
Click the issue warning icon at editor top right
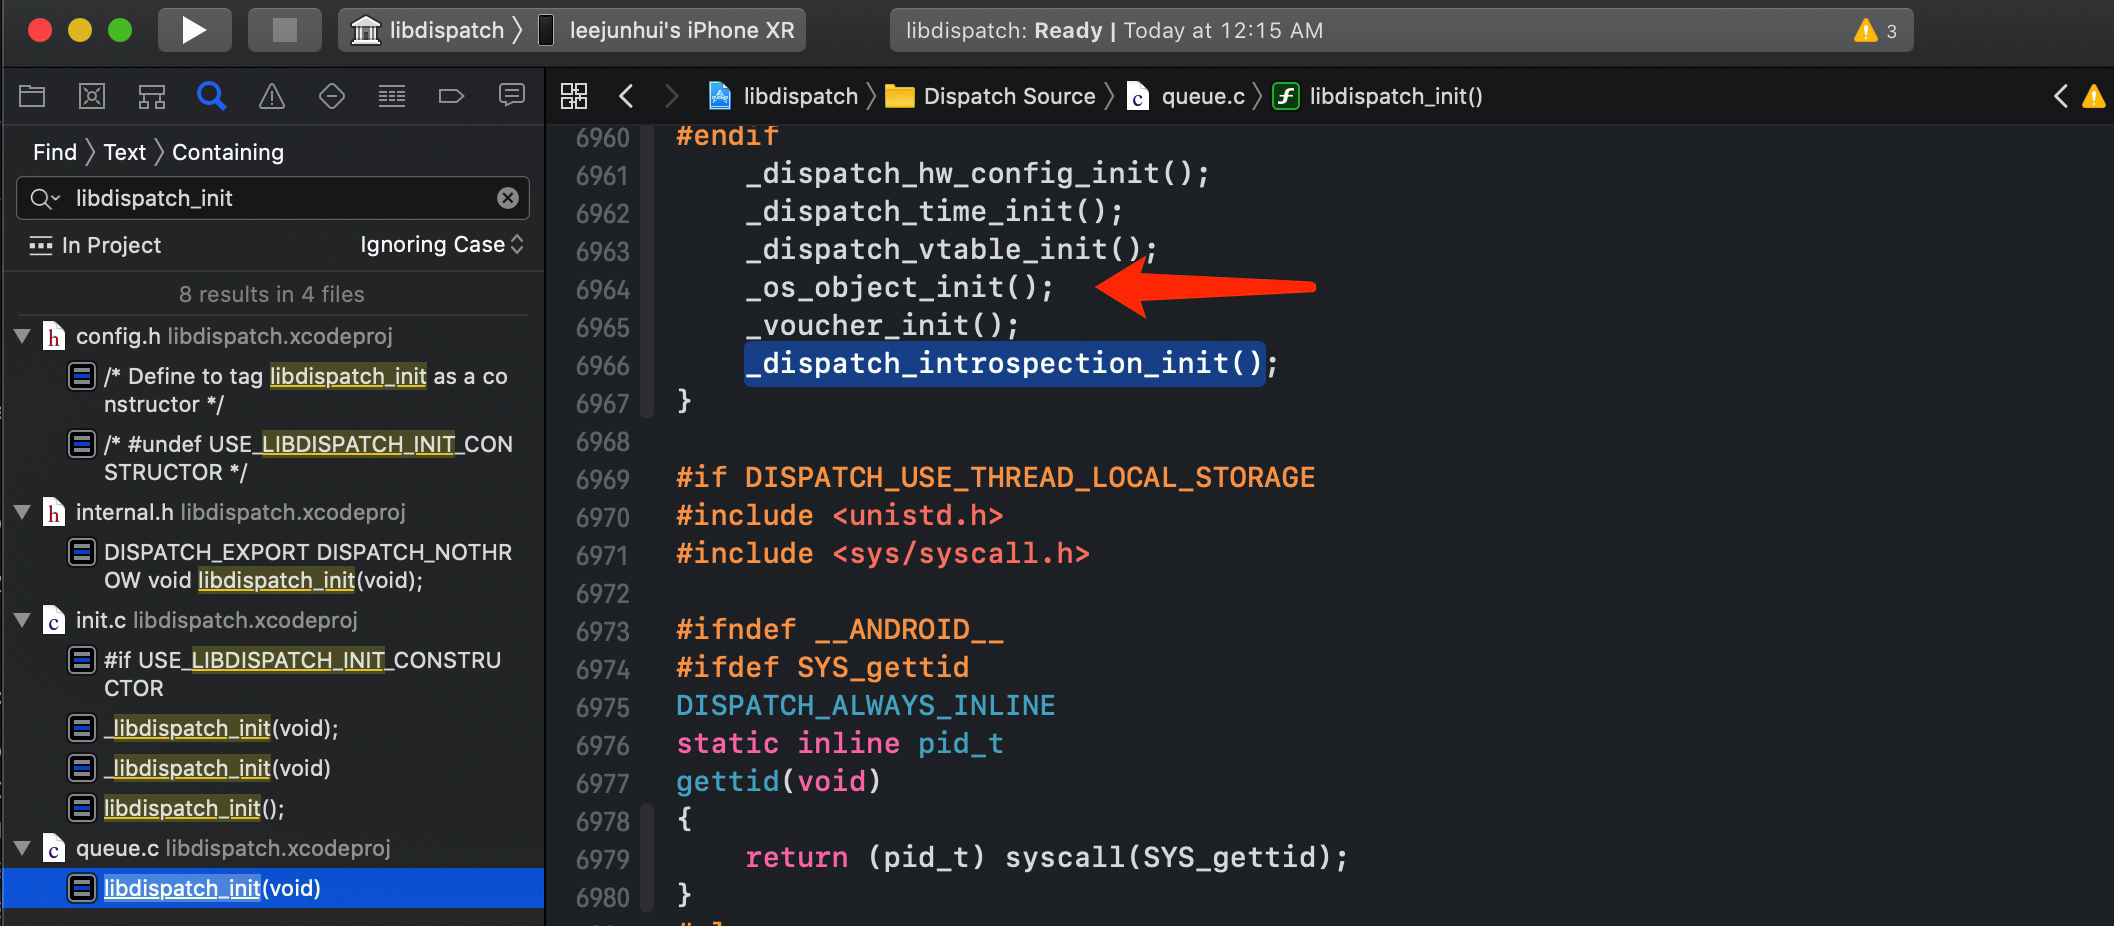coord(2093,96)
